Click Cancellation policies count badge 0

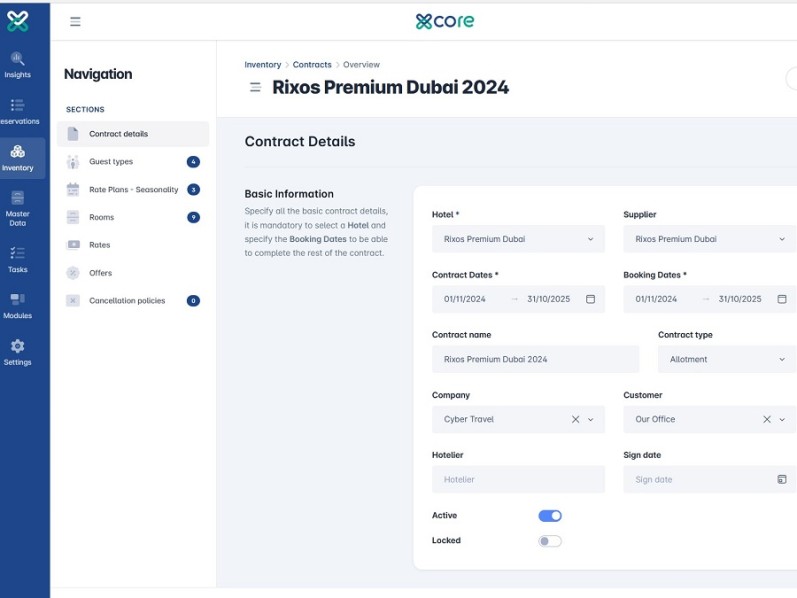[193, 301]
